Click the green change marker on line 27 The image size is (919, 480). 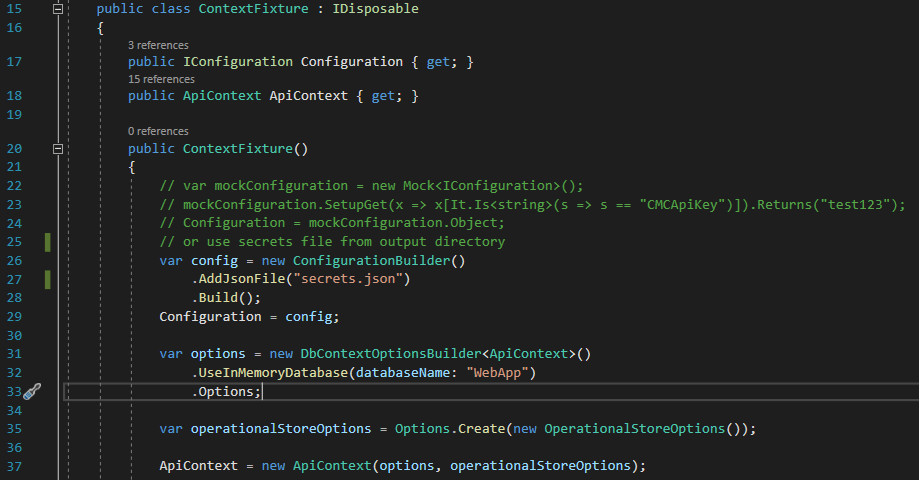pos(47,279)
